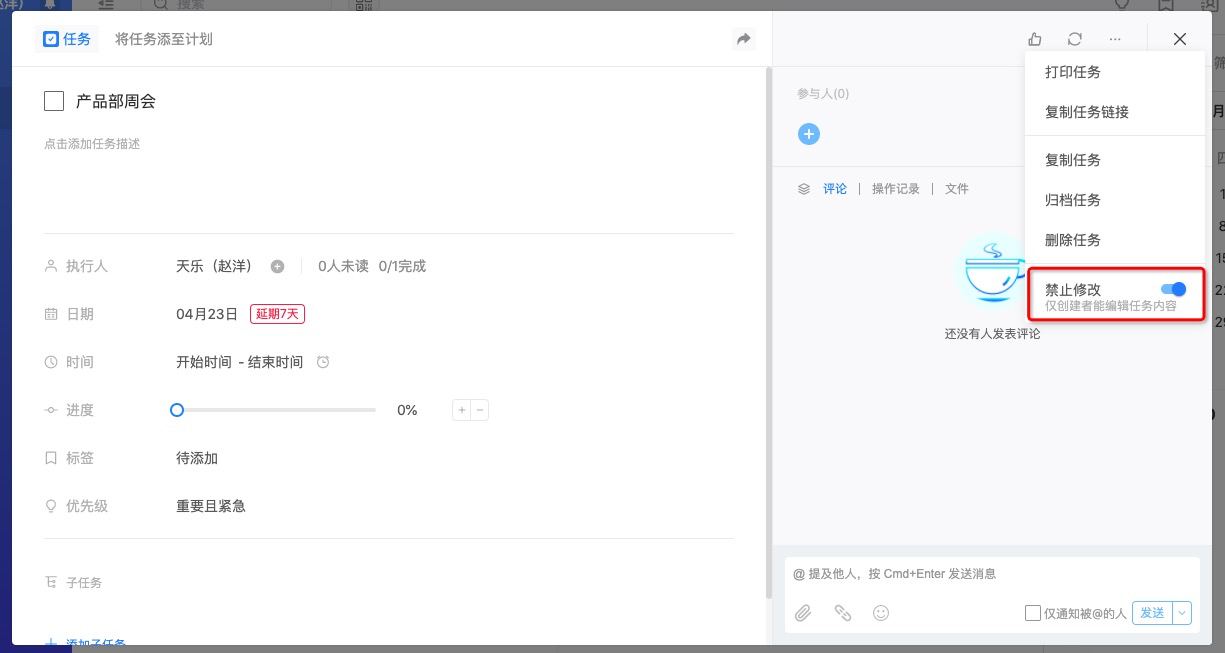Screen dimensions: 1225x653
Task: Select 删除任务 from the menu
Action: (x=1073, y=240)
